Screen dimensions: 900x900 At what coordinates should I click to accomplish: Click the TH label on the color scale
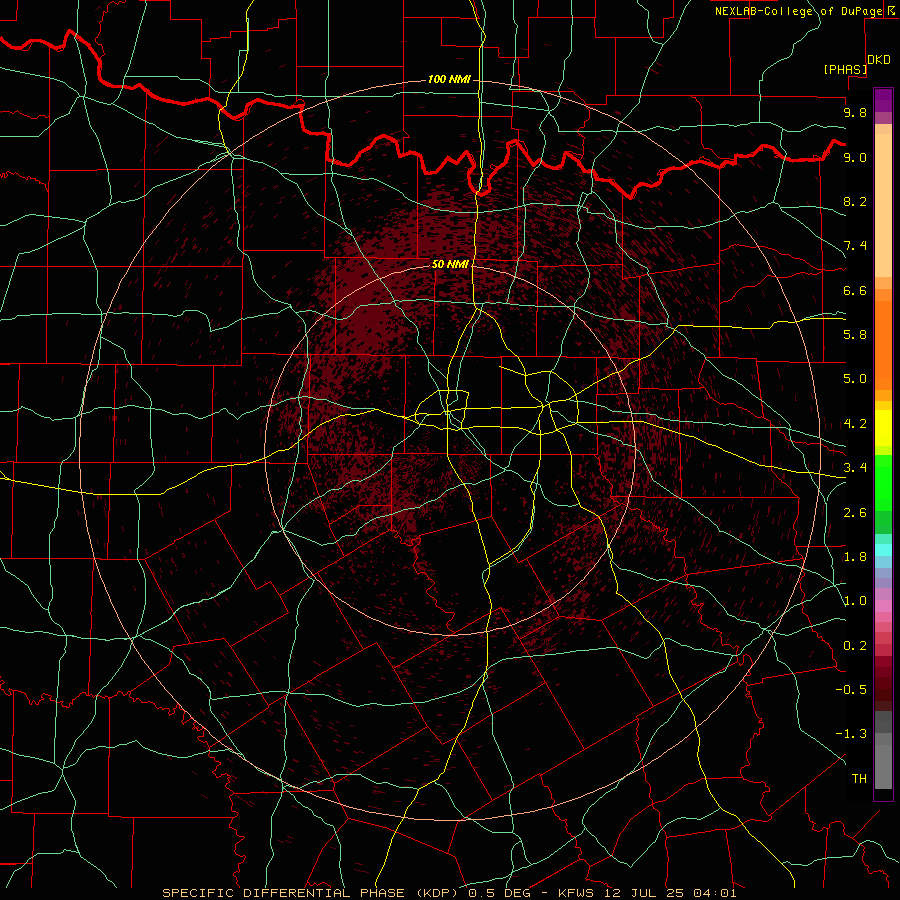(859, 779)
